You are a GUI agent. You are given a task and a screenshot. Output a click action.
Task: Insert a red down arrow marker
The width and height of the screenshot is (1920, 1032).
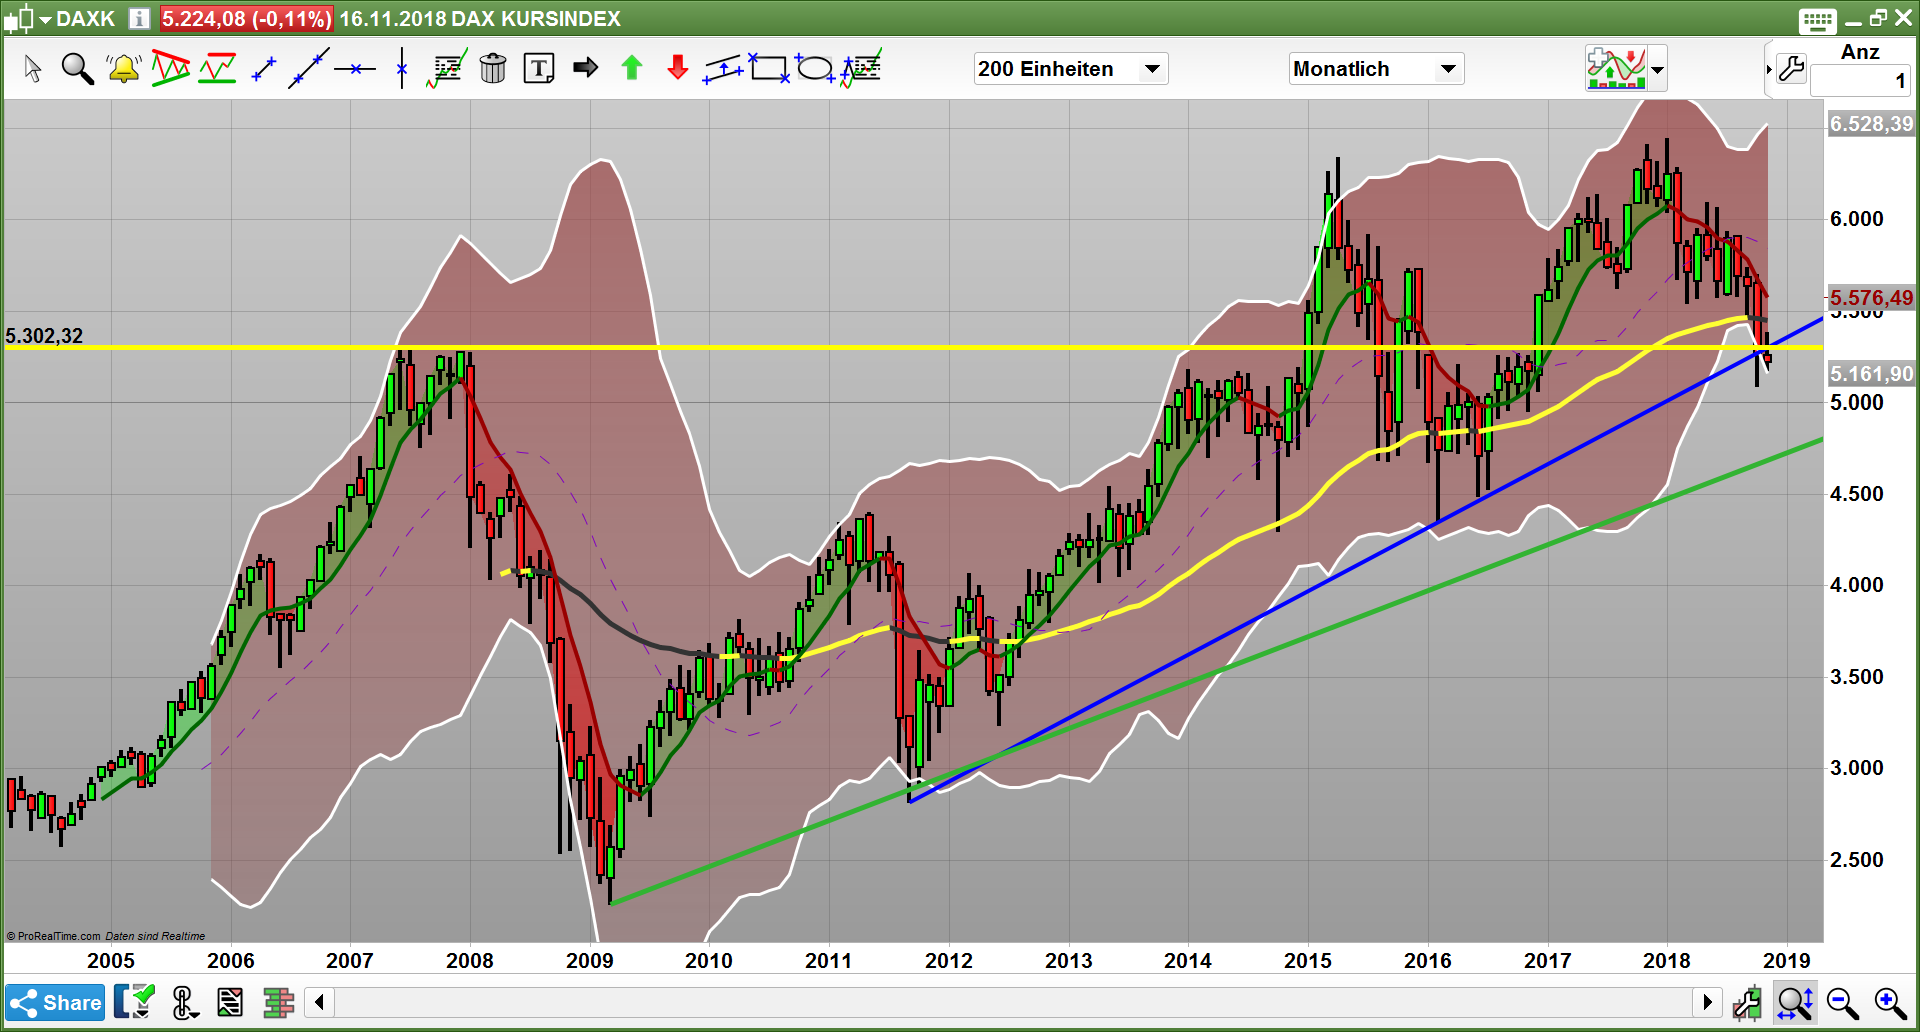(x=678, y=67)
